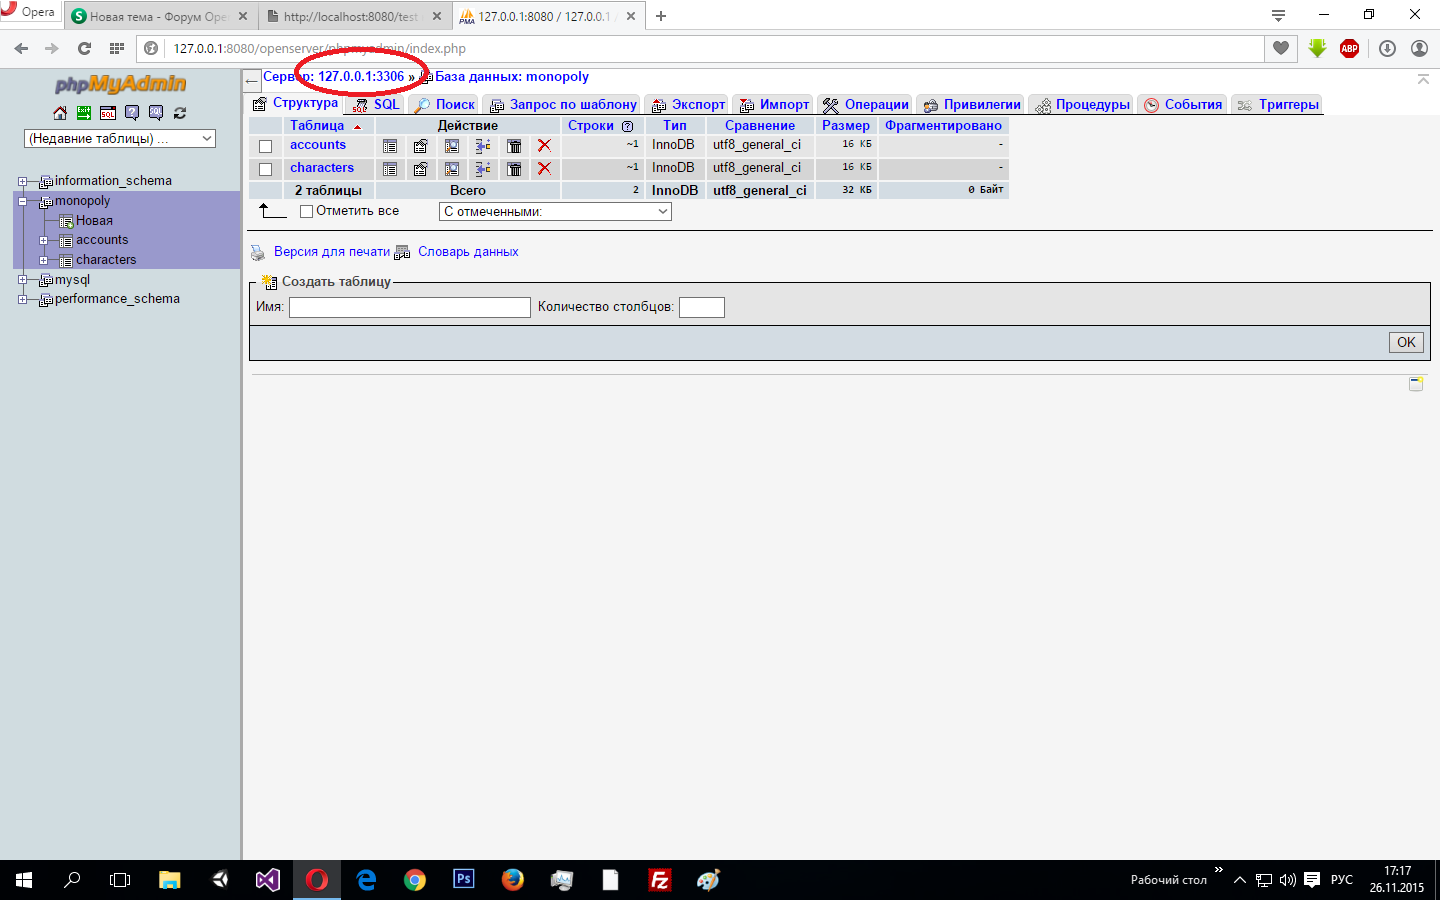
Task: Open FileZilla from the taskbar
Action: (x=659, y=880)
